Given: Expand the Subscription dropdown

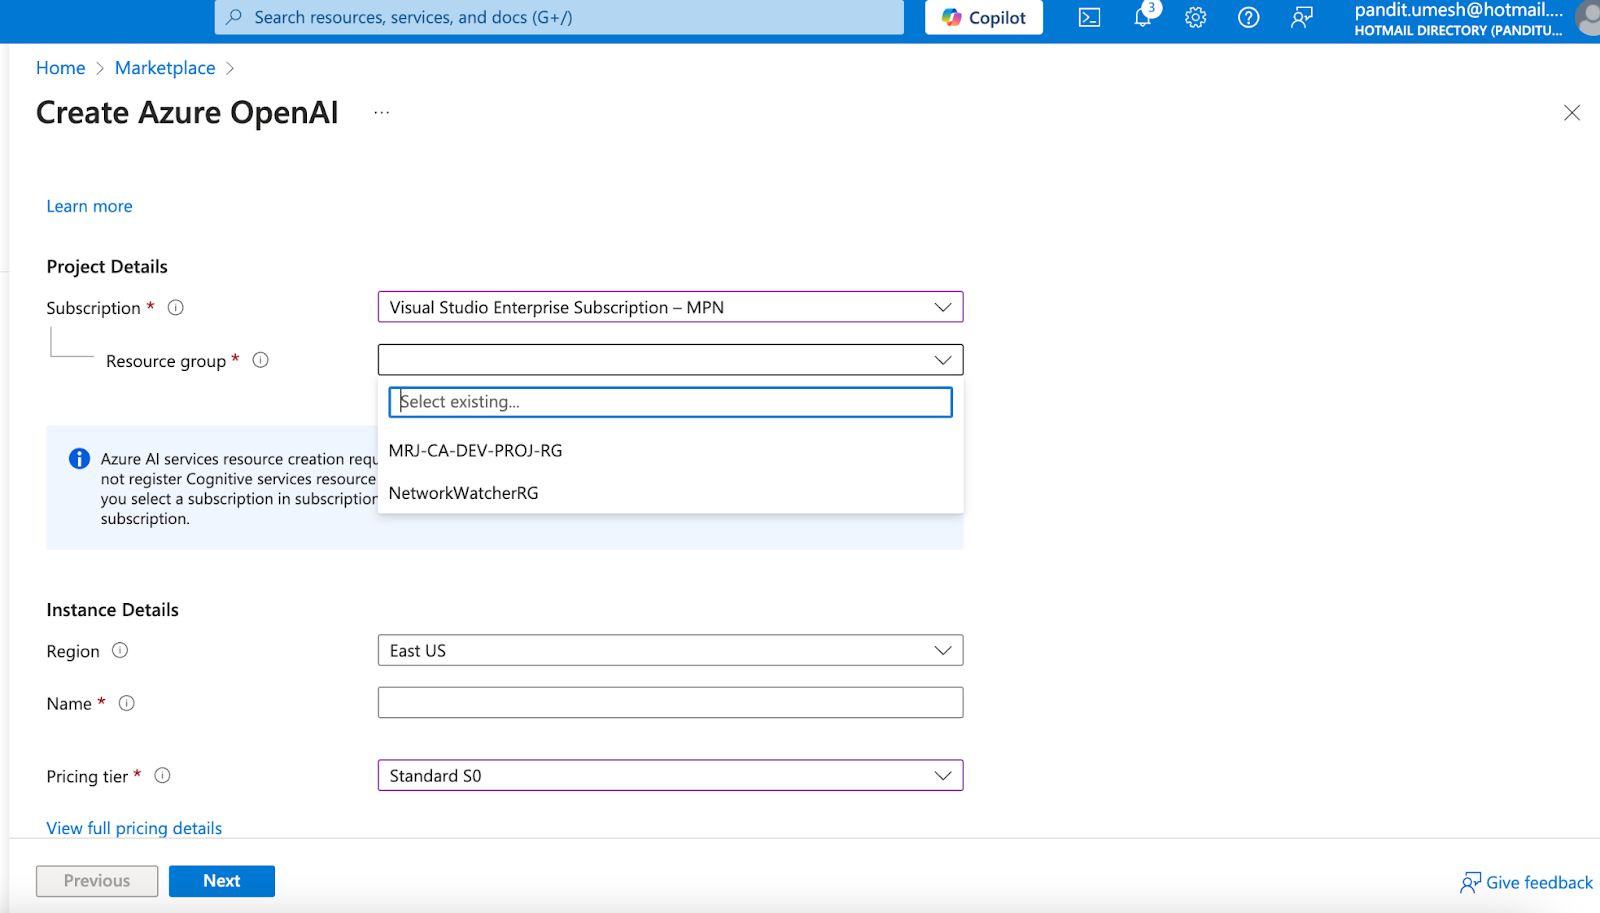Looking at the screenshot, I should 670,307.
